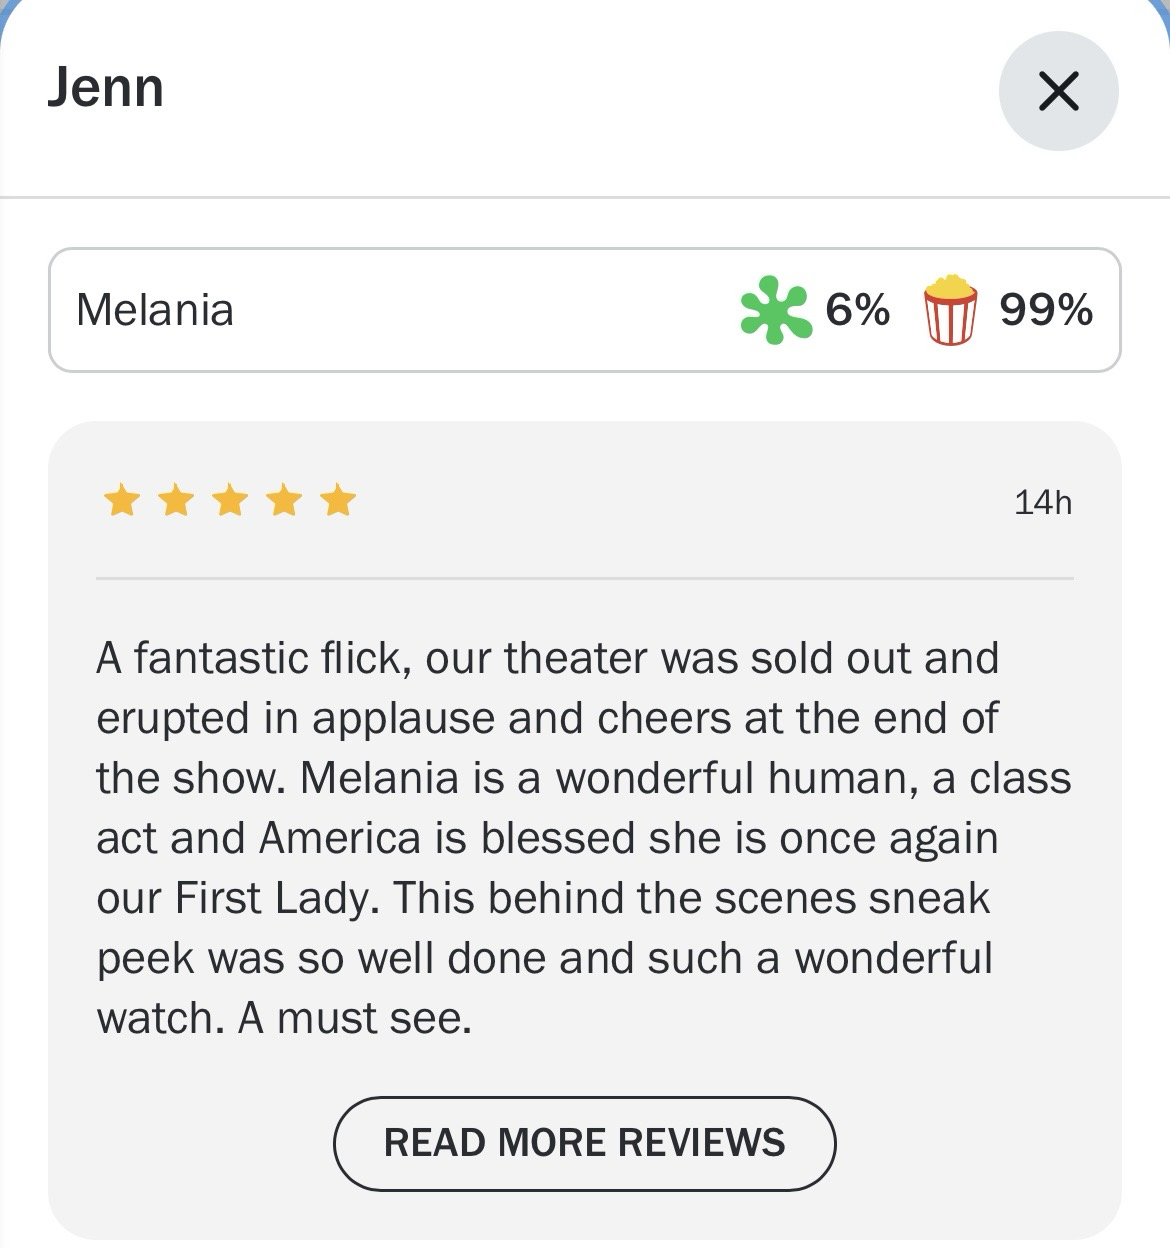
Task: Click the "A fantastic flick" opening line
Action: tap(250, 659)
